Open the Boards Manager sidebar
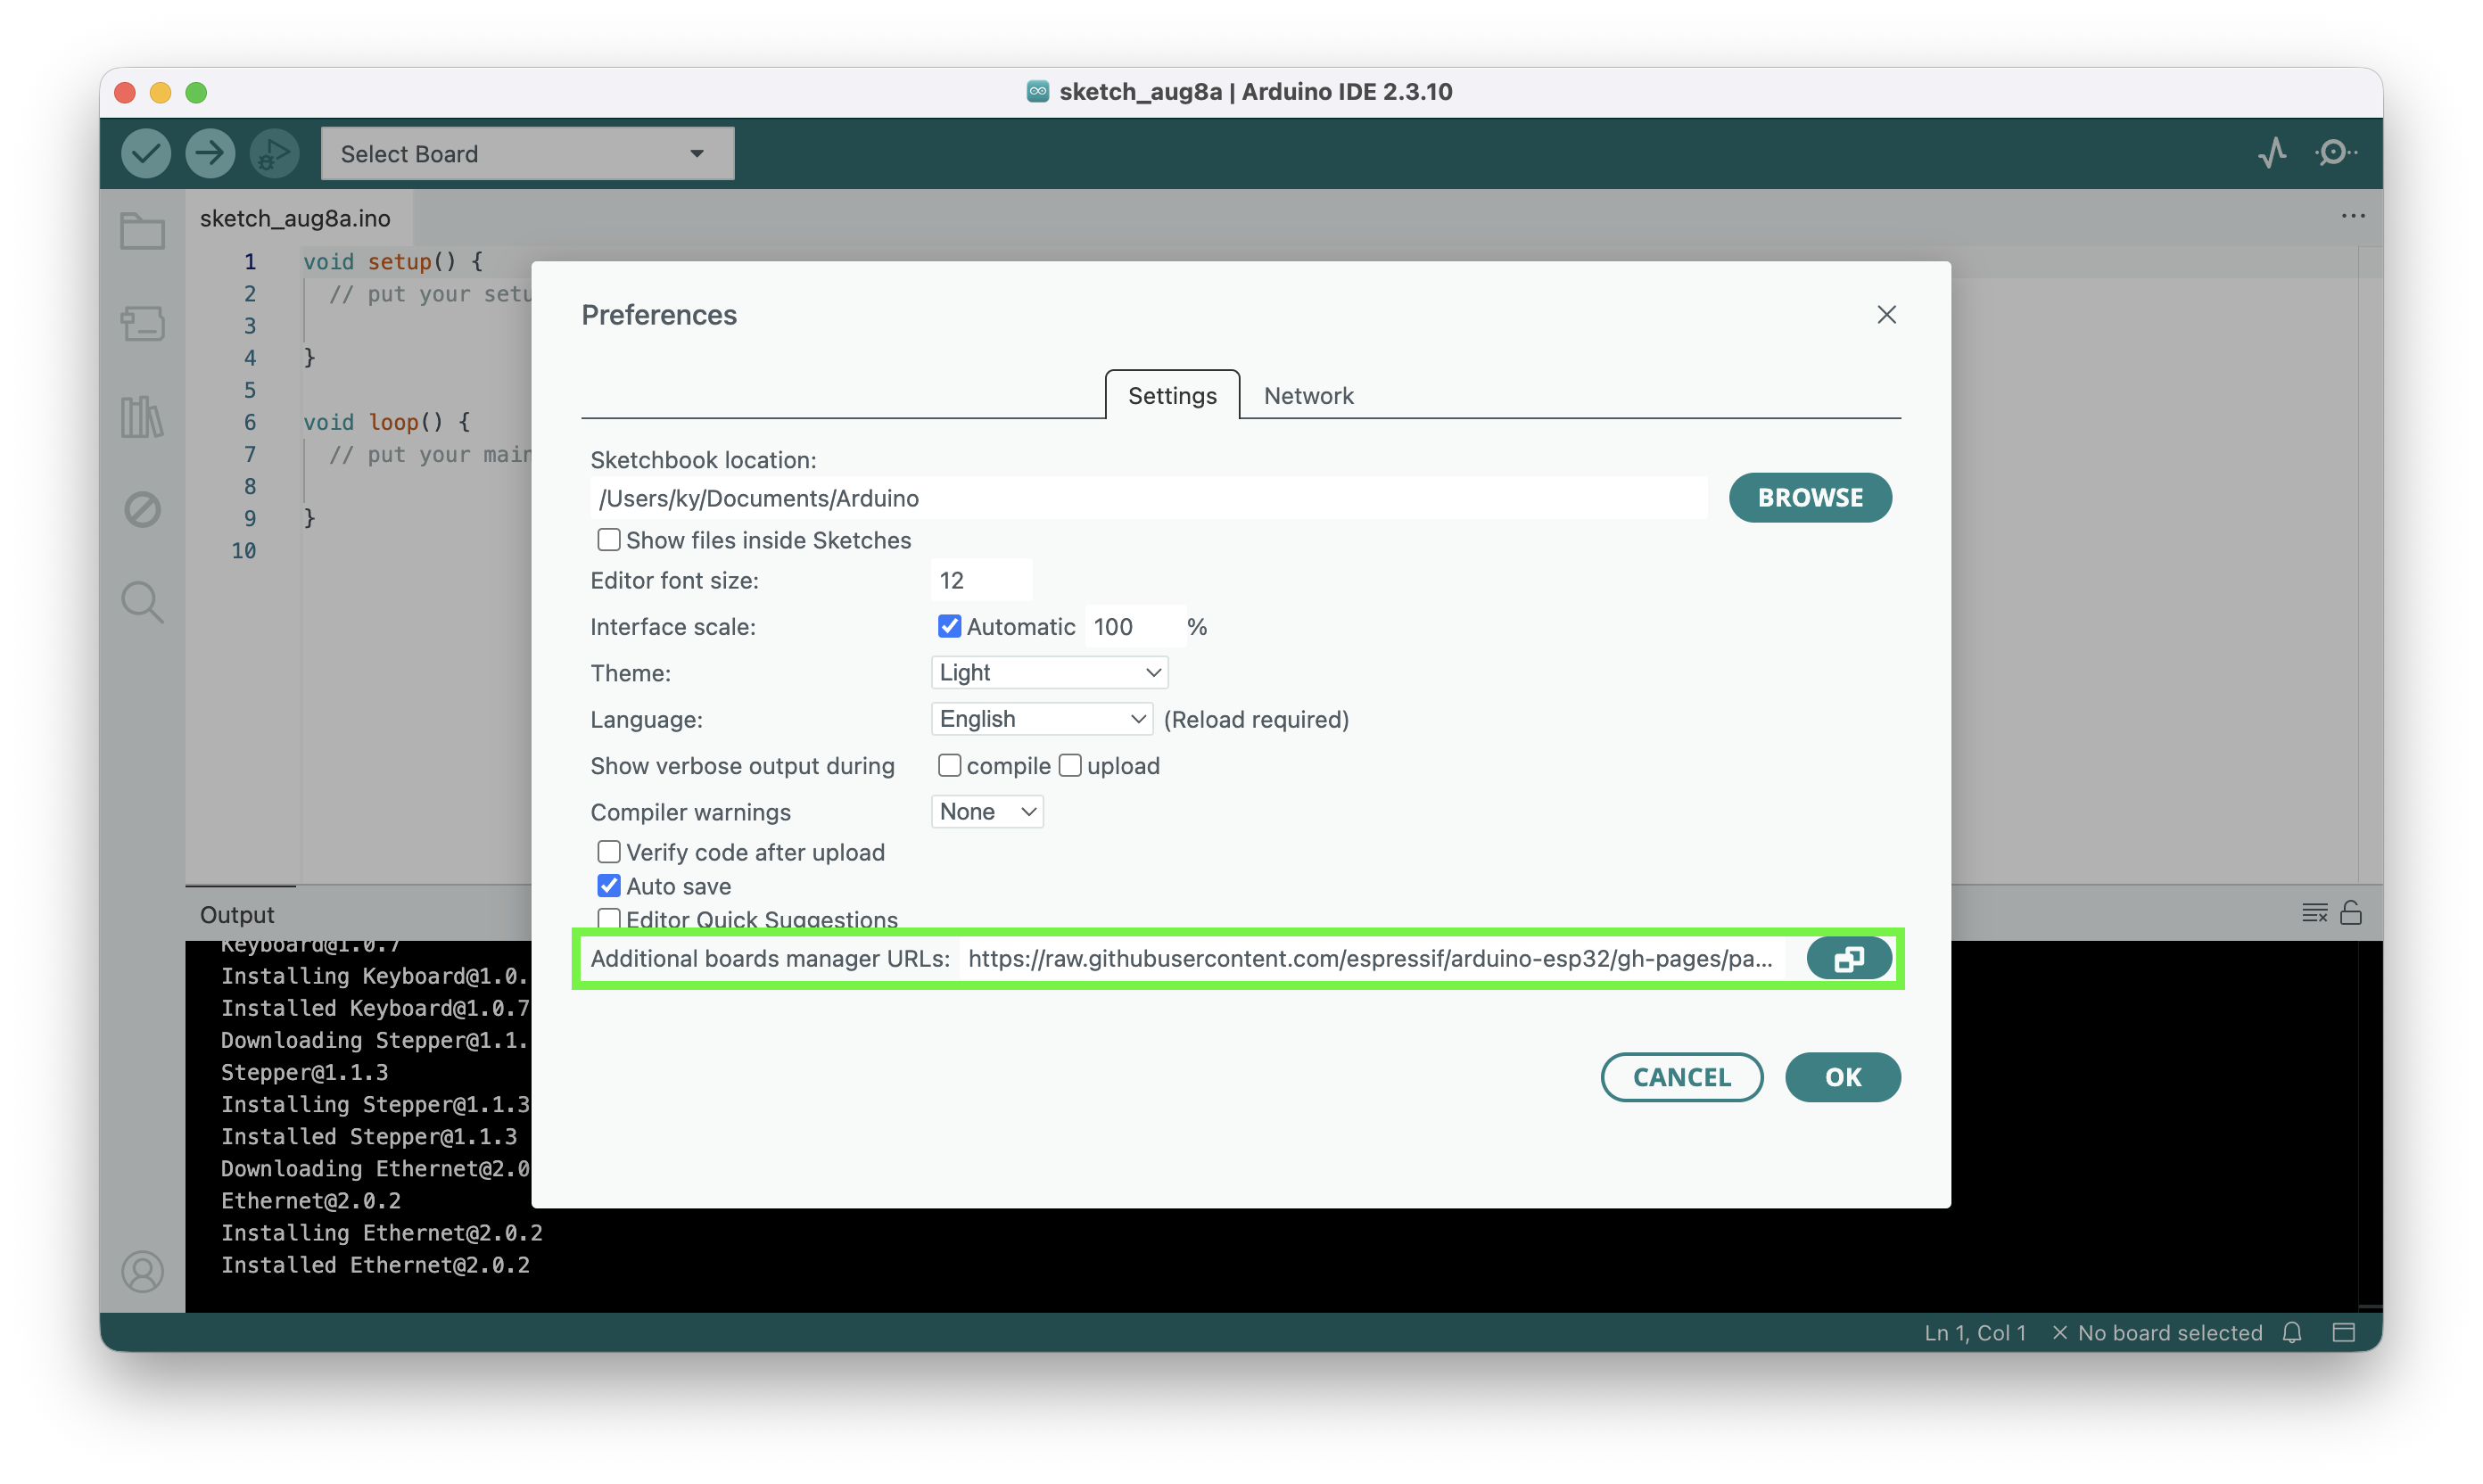 click(x=142, y=323)
